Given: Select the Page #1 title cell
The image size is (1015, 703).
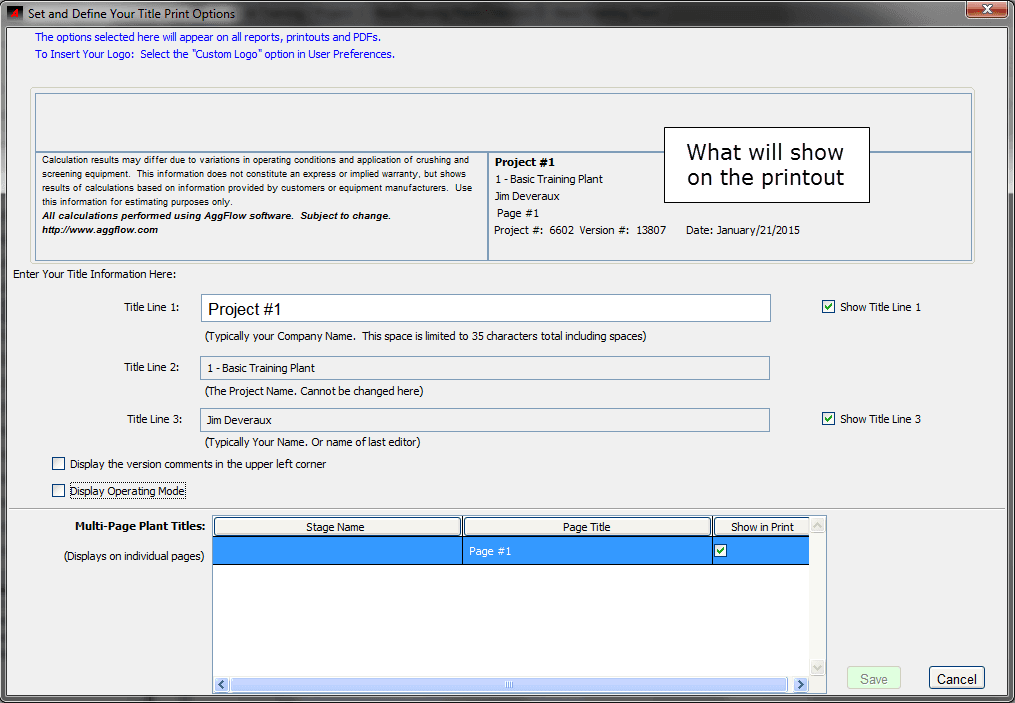Looking at the screenshot, I should pyautogui.click(x=587, y=551).
